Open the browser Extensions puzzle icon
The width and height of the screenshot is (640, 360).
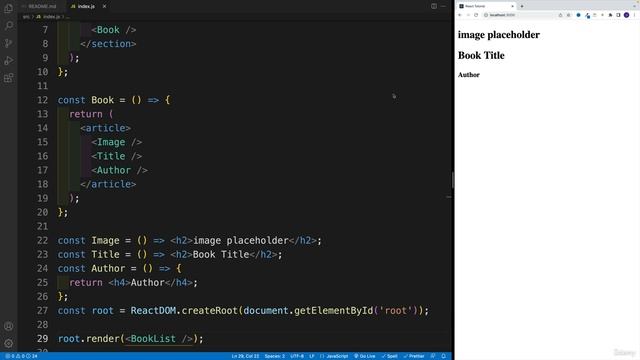point(610,15)
